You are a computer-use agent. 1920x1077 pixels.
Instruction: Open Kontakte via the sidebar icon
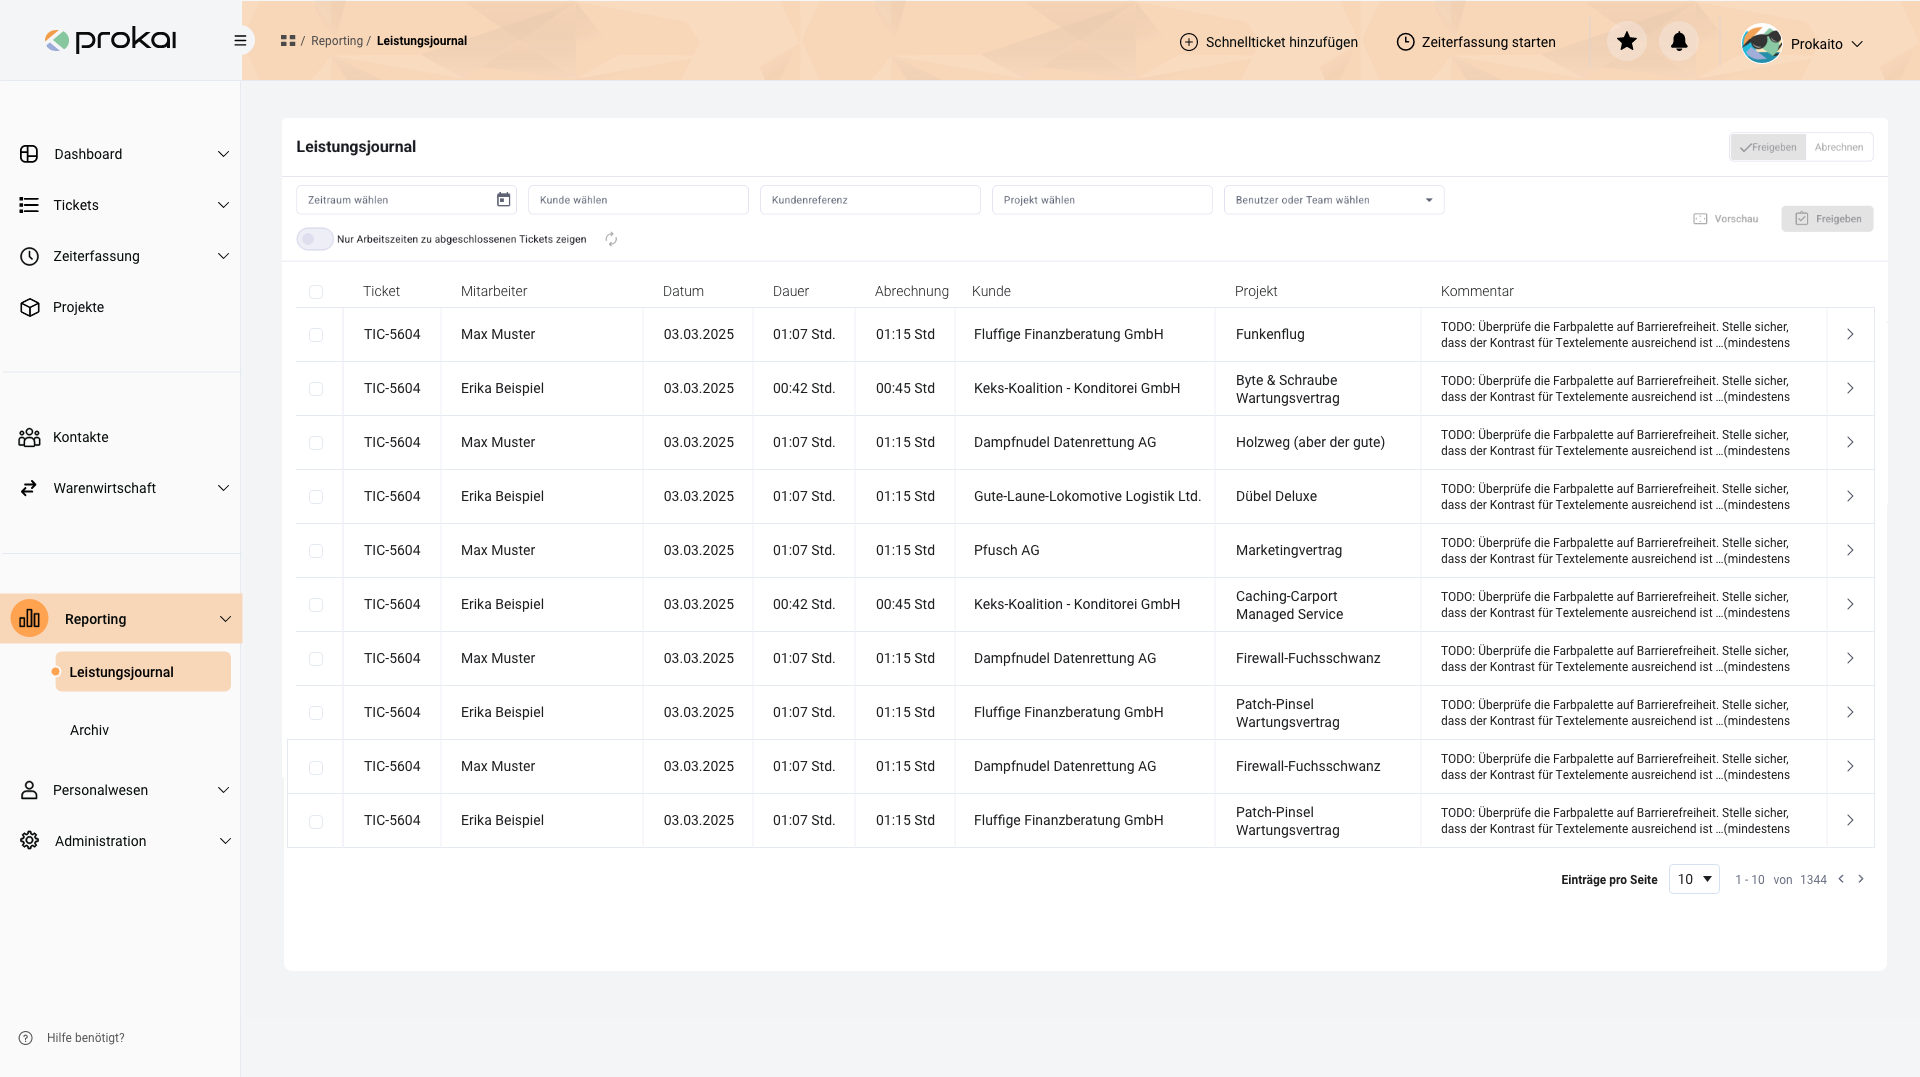tap(28, 437)
